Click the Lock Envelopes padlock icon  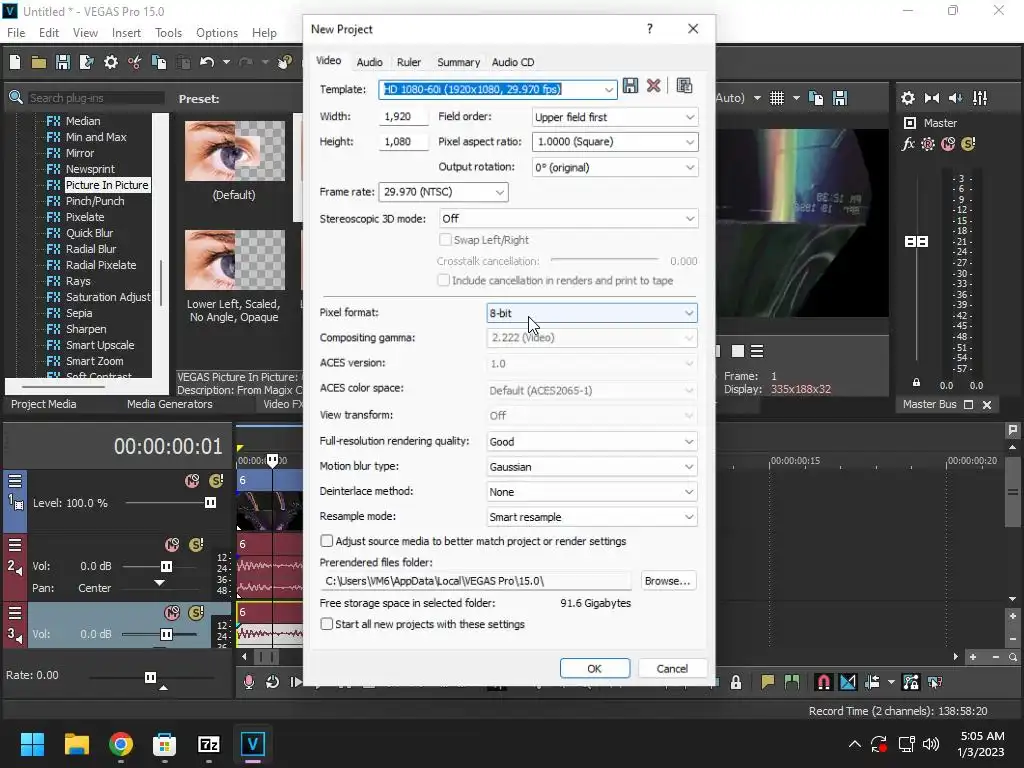pyautogui.click(x=736, y=682)
